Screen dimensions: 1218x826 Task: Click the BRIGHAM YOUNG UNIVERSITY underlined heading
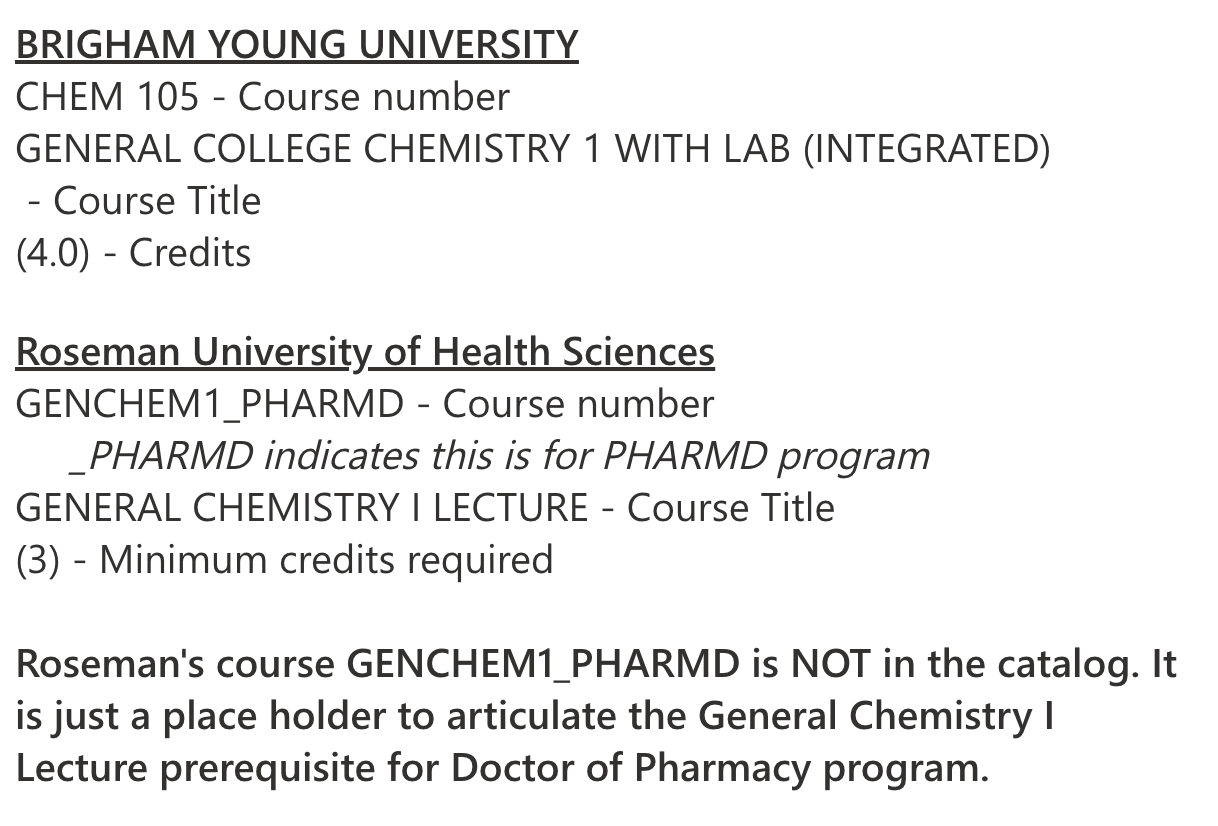297,45
